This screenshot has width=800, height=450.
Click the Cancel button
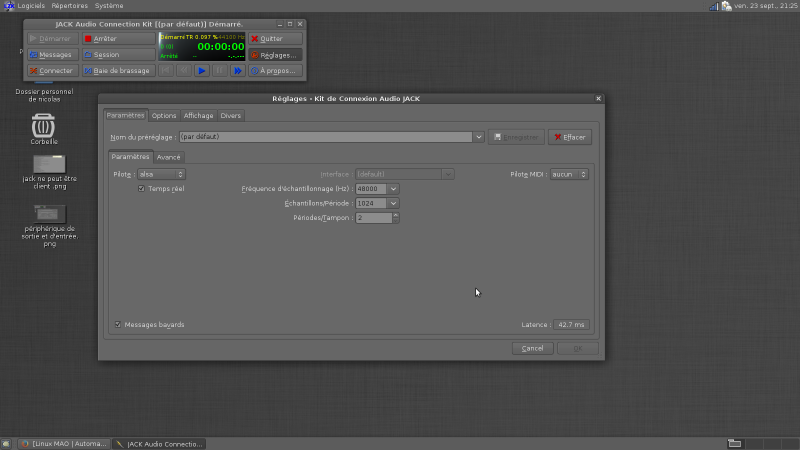click(533, 348)
